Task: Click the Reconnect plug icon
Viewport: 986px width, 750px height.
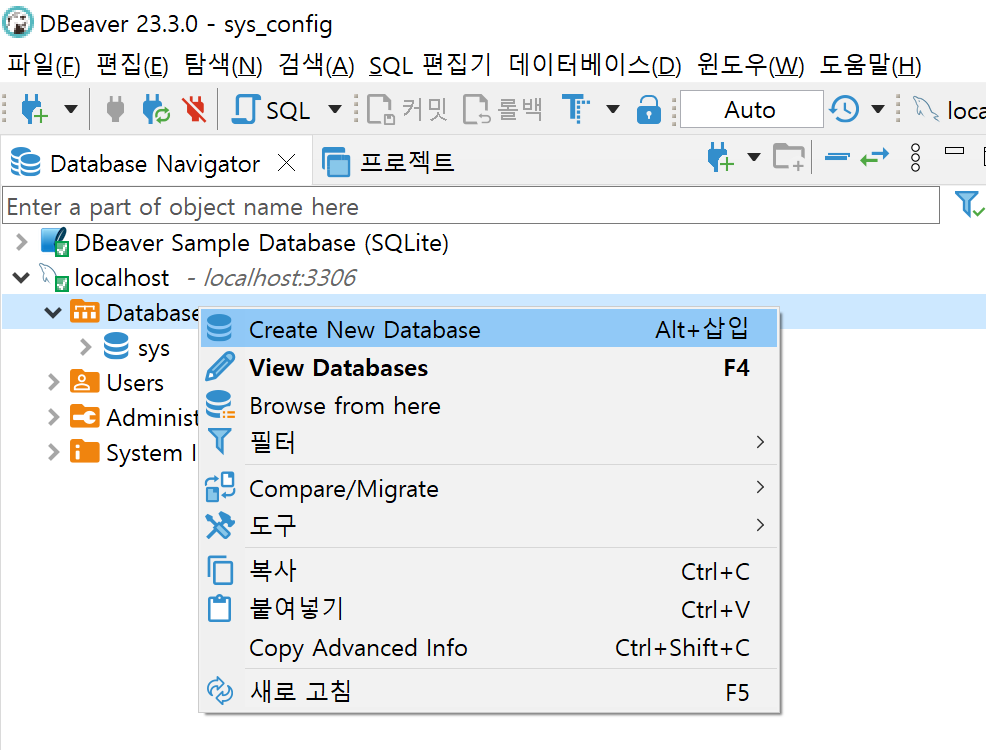Action: pyautogui.click(x=155, y=109)
